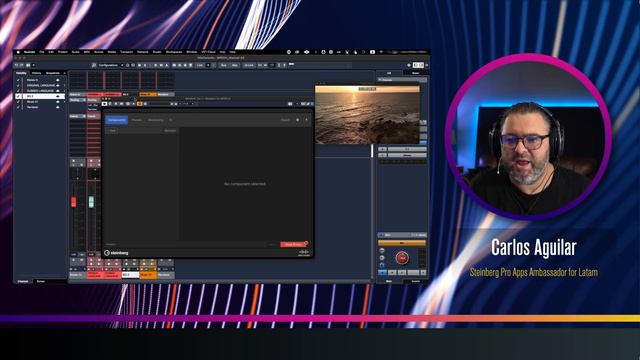Open the Workspaces menu
Screen dimensions: 640x360
coord(174,52)
